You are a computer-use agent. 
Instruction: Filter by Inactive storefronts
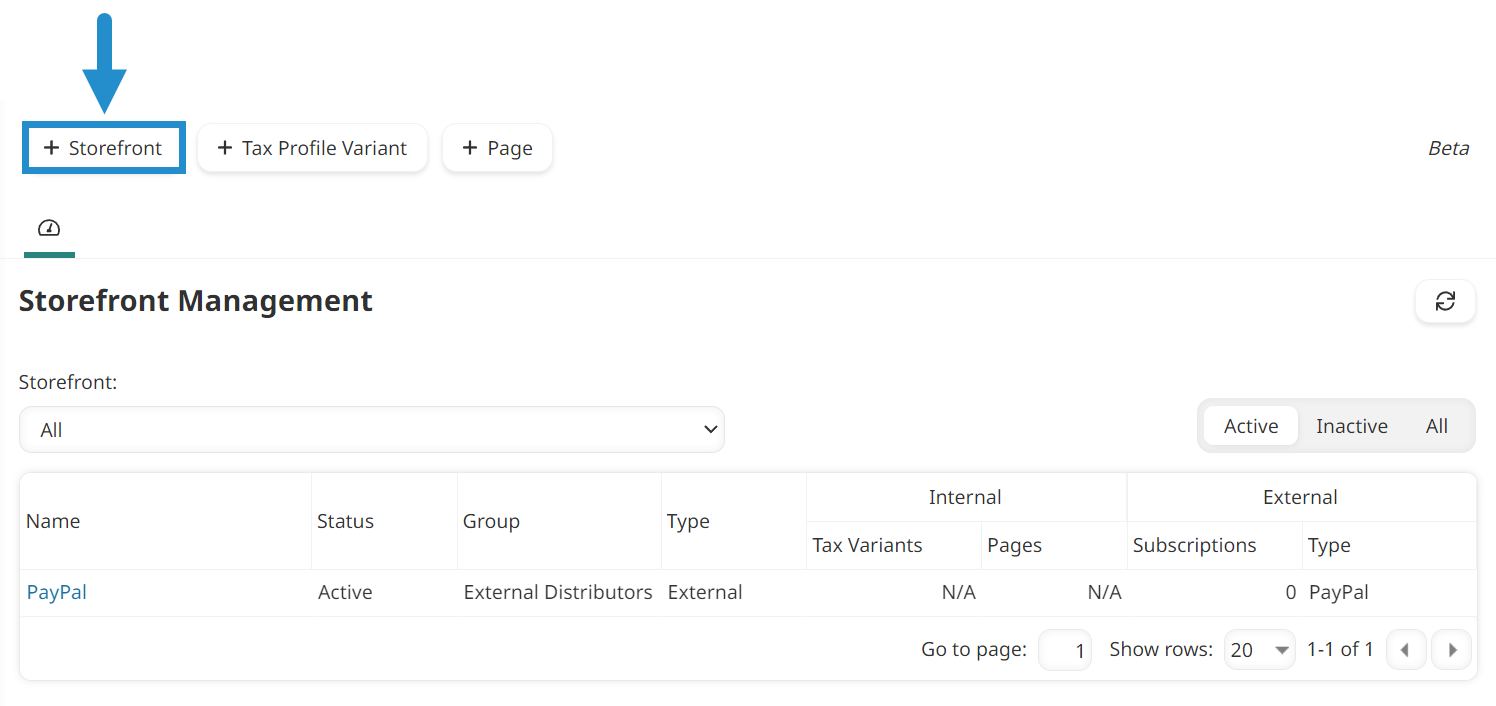[1351, 425]
